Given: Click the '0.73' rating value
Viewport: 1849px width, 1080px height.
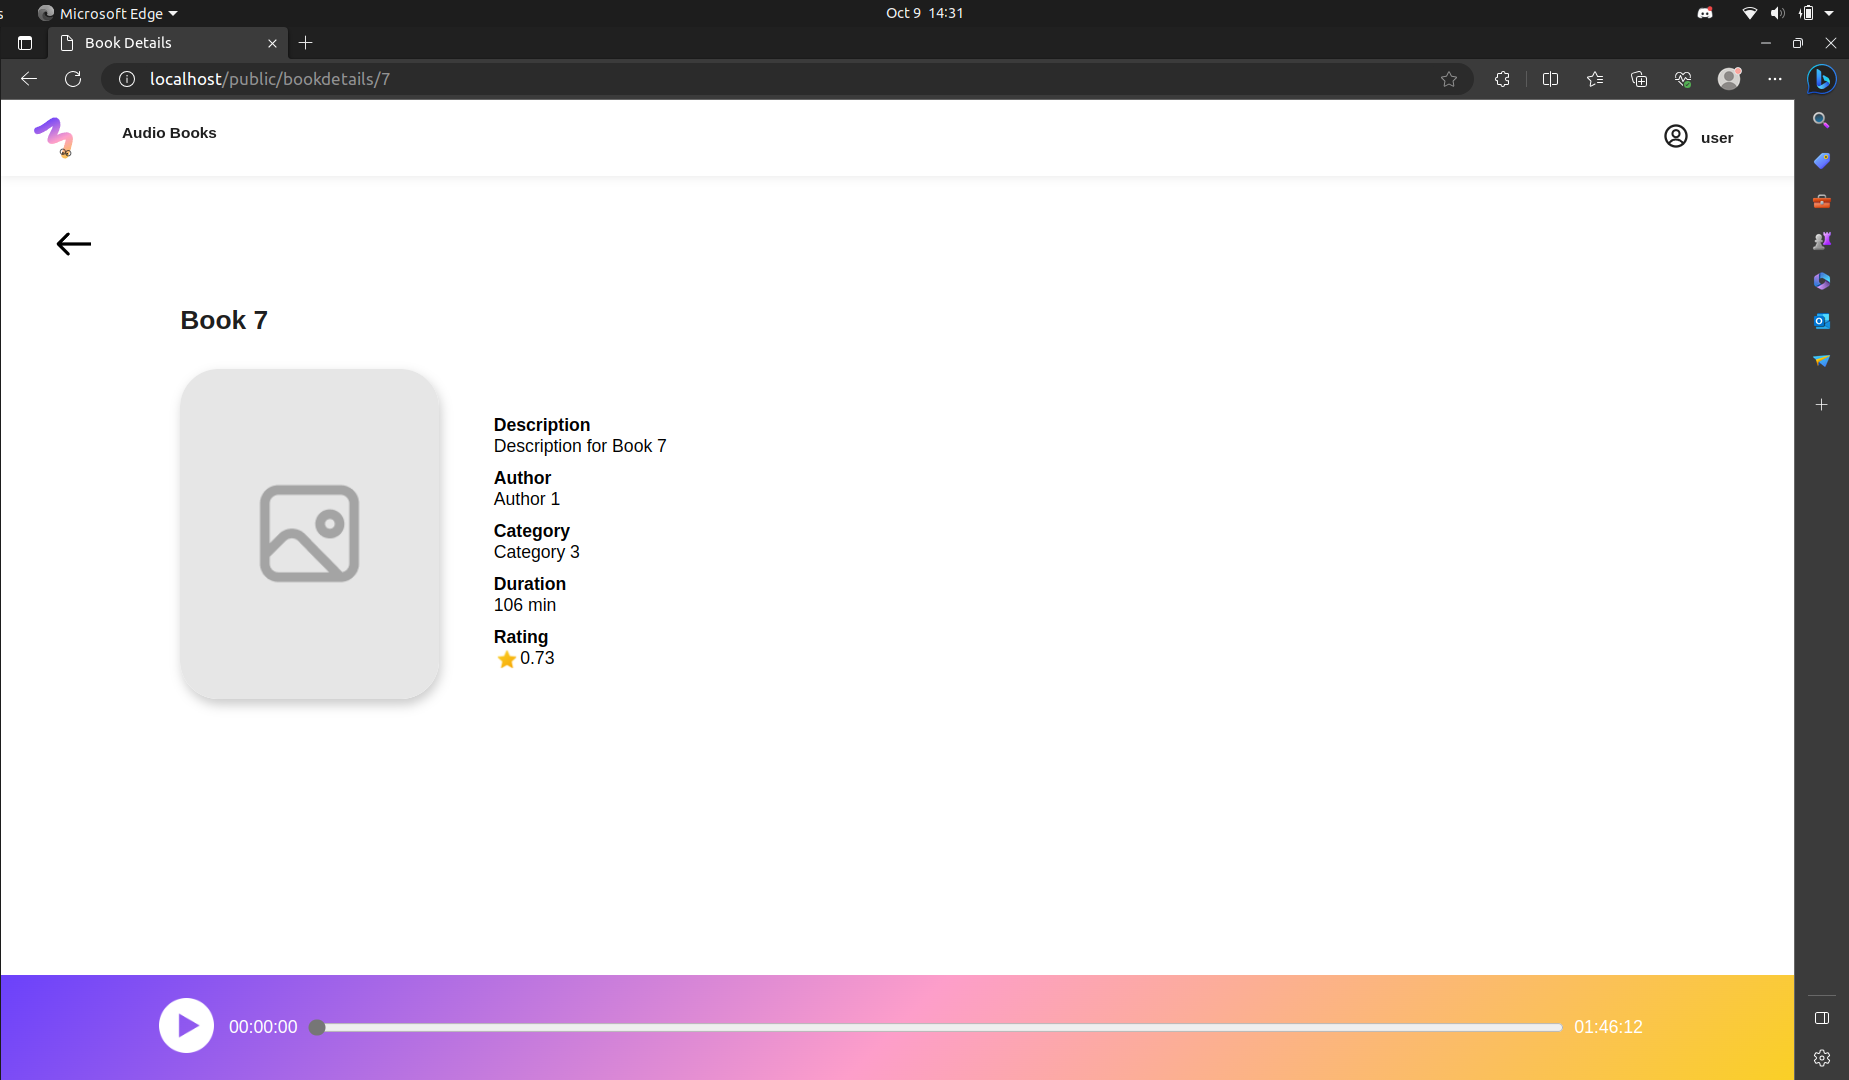Looking at the screenshot, I should pos(537,658).
